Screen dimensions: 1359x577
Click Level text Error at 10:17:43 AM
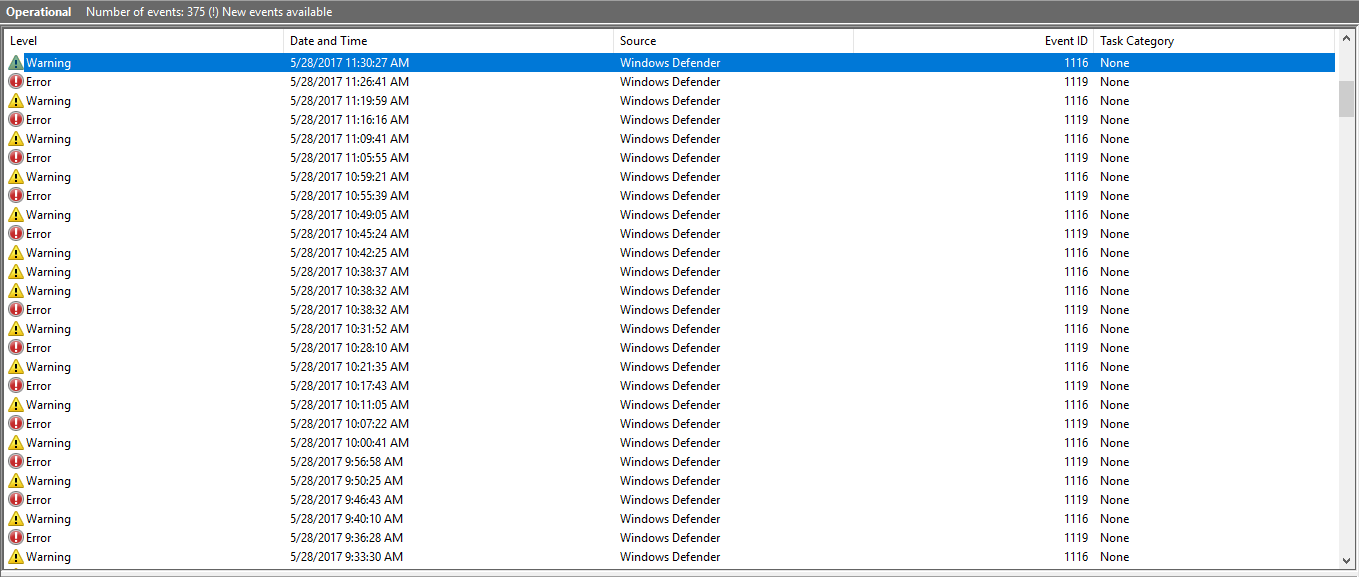click(x=39, y=386)
